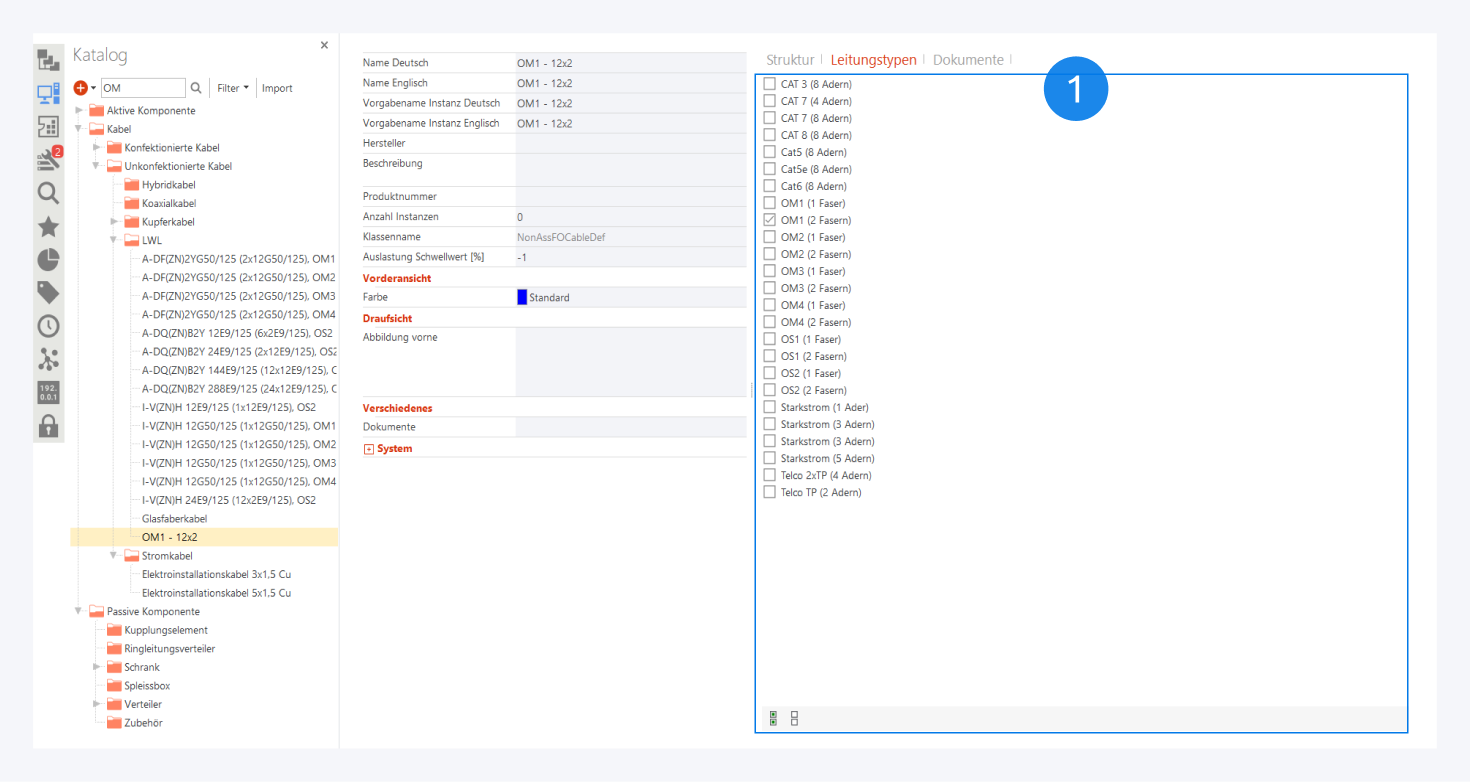Viewport: 1471px width, 782px height.
Task: Open the star favorites sidebar icon
Action: 48,227
